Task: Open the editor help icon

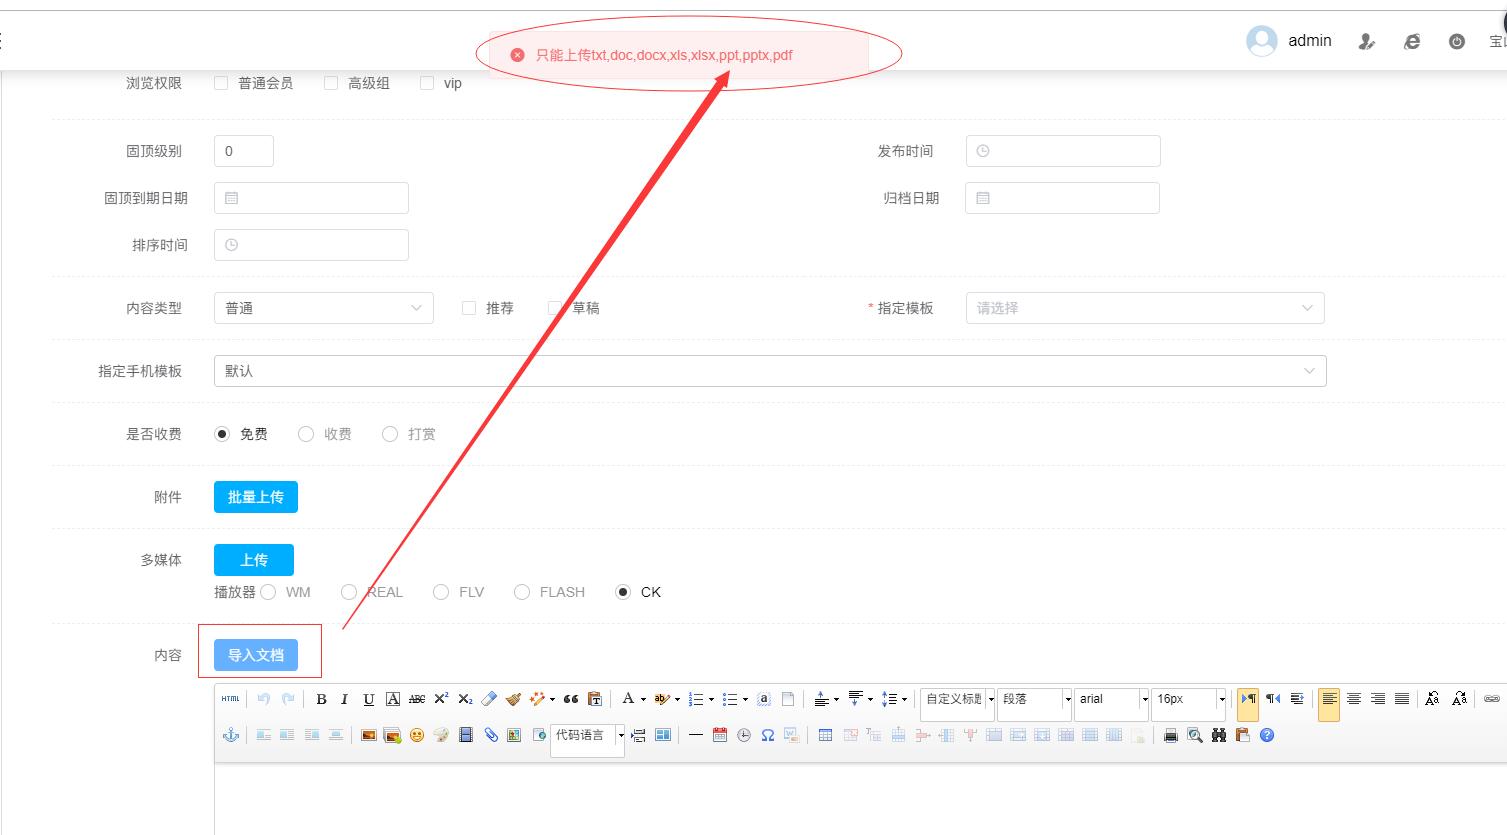Action: [1267, 735]
